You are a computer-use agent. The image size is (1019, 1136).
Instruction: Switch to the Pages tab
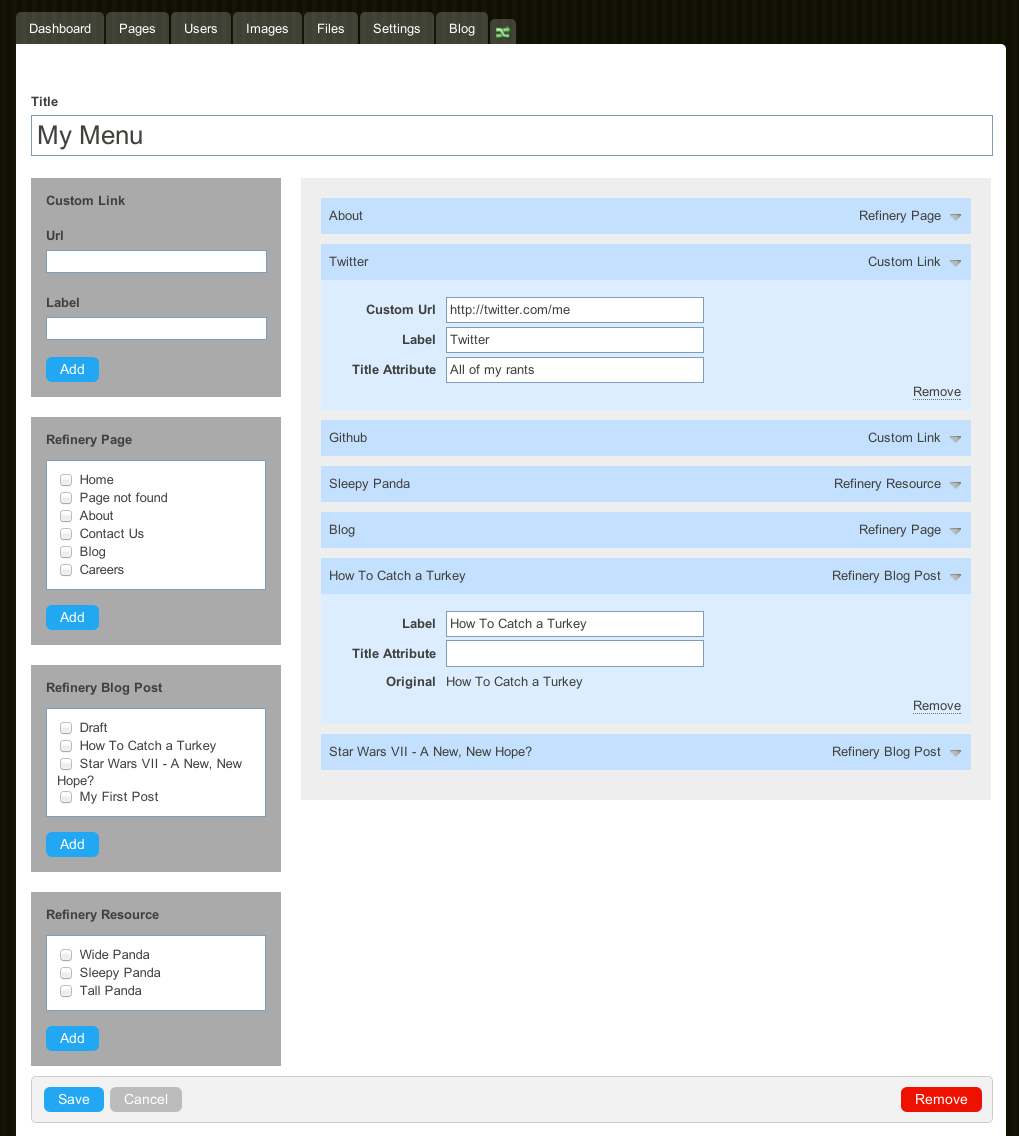coord(137,28)
